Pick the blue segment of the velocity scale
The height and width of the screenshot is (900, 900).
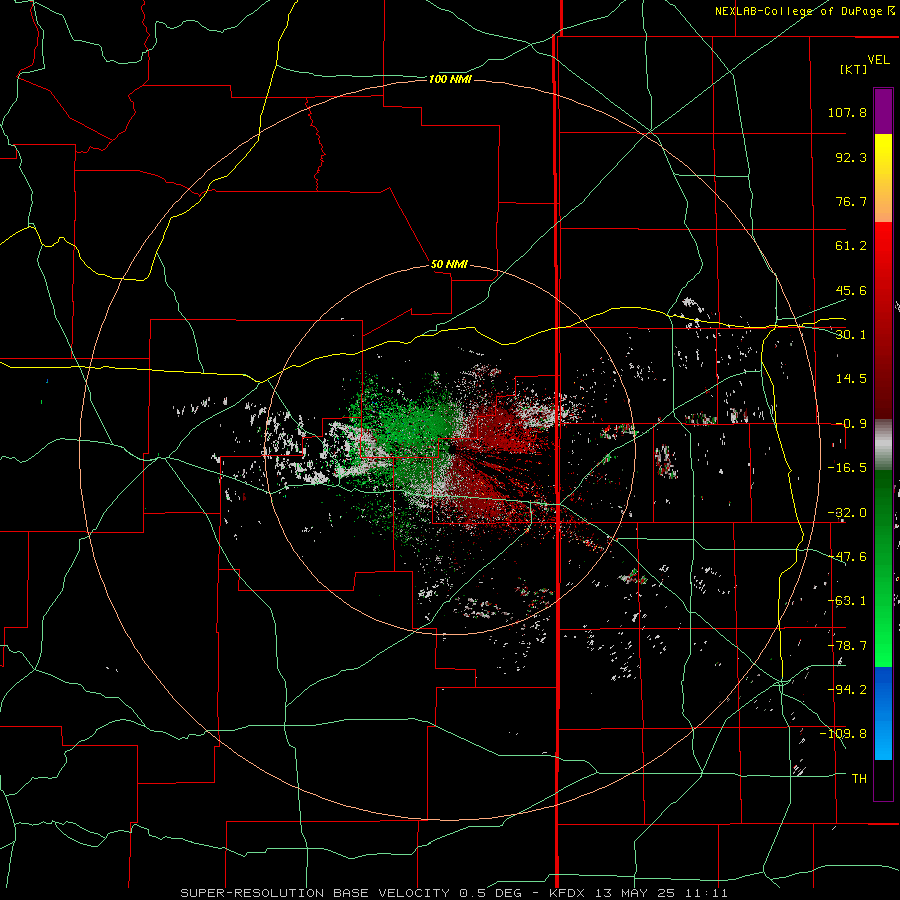click(883, 713)
